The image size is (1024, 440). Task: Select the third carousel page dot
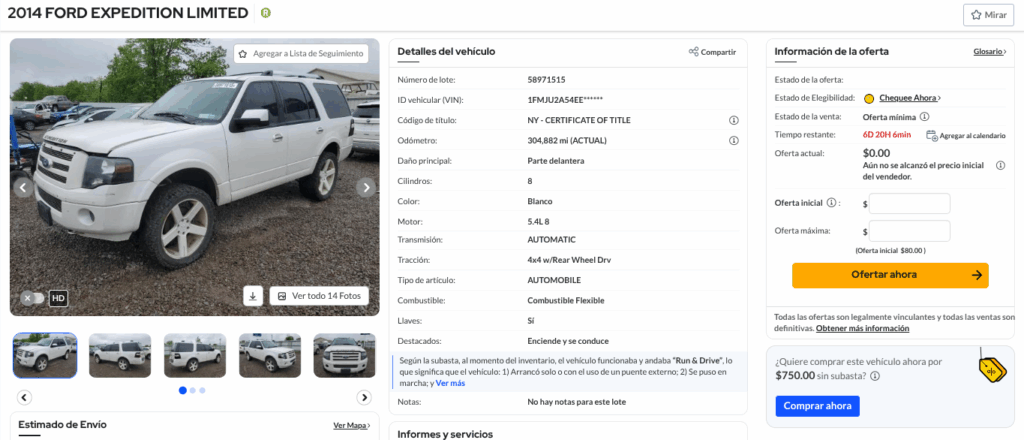pos(202,390)
